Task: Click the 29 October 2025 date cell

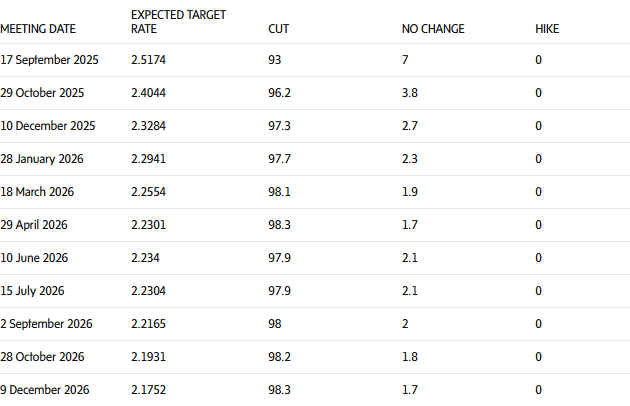Action: tap(42, 93)
